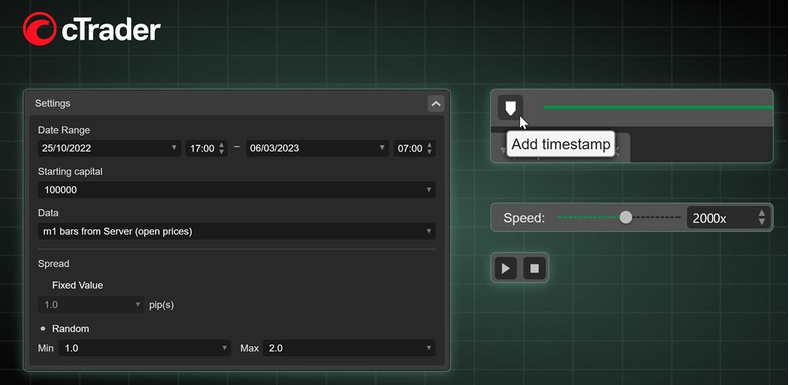The image size is (789, 385).
Task: Open the Max spread 2.0 dropdown
Action: (x=349, y=348)
